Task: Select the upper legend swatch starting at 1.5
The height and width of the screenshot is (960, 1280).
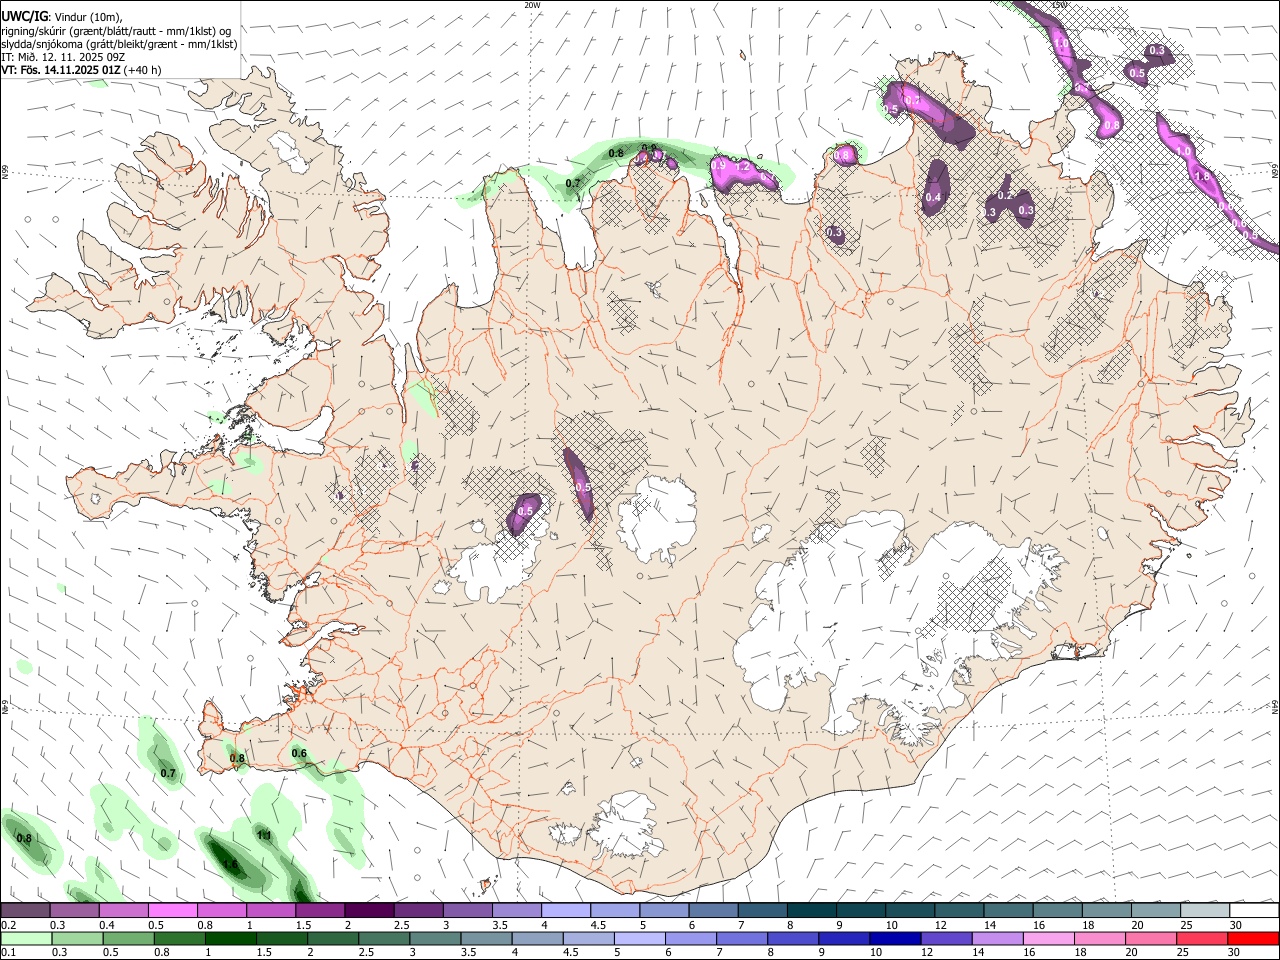Action: pyautogui.click(x=320, y=911)
